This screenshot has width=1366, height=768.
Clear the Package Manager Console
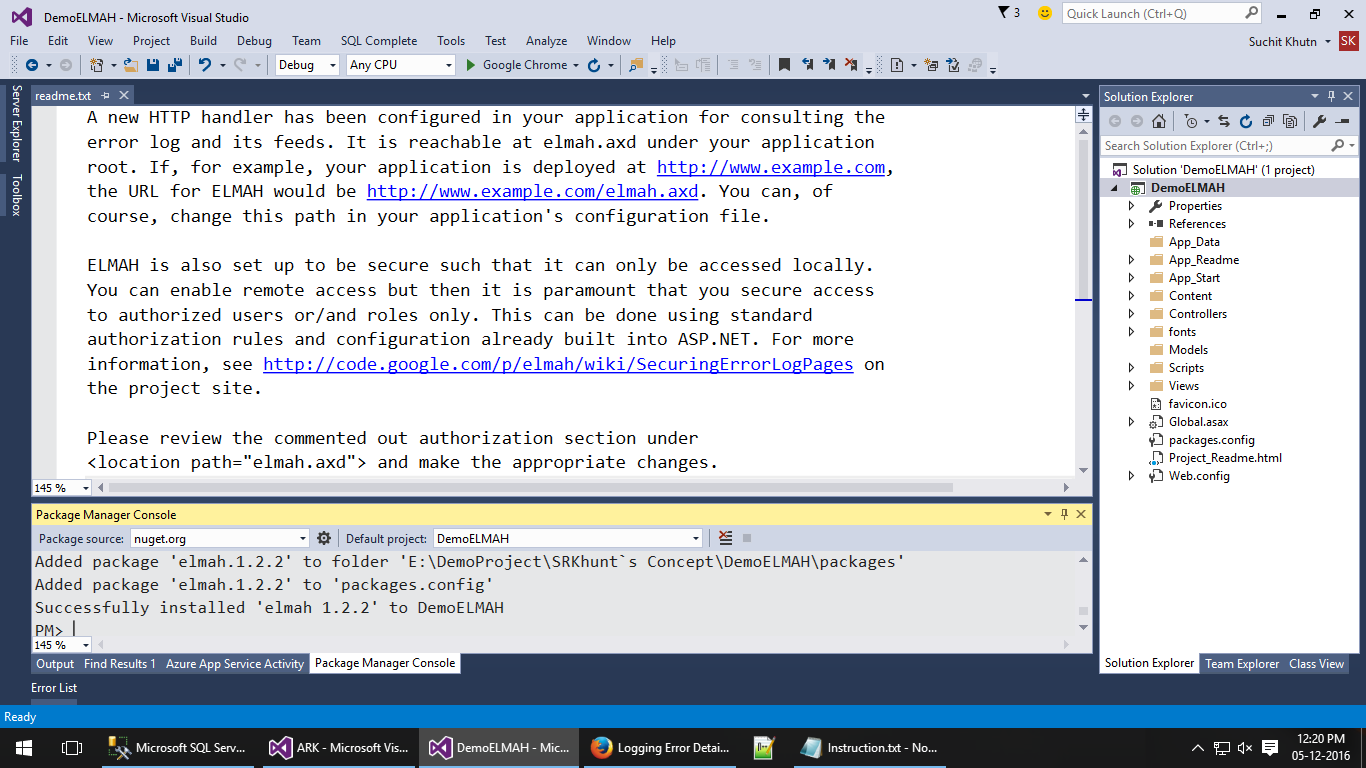[726, 538]
